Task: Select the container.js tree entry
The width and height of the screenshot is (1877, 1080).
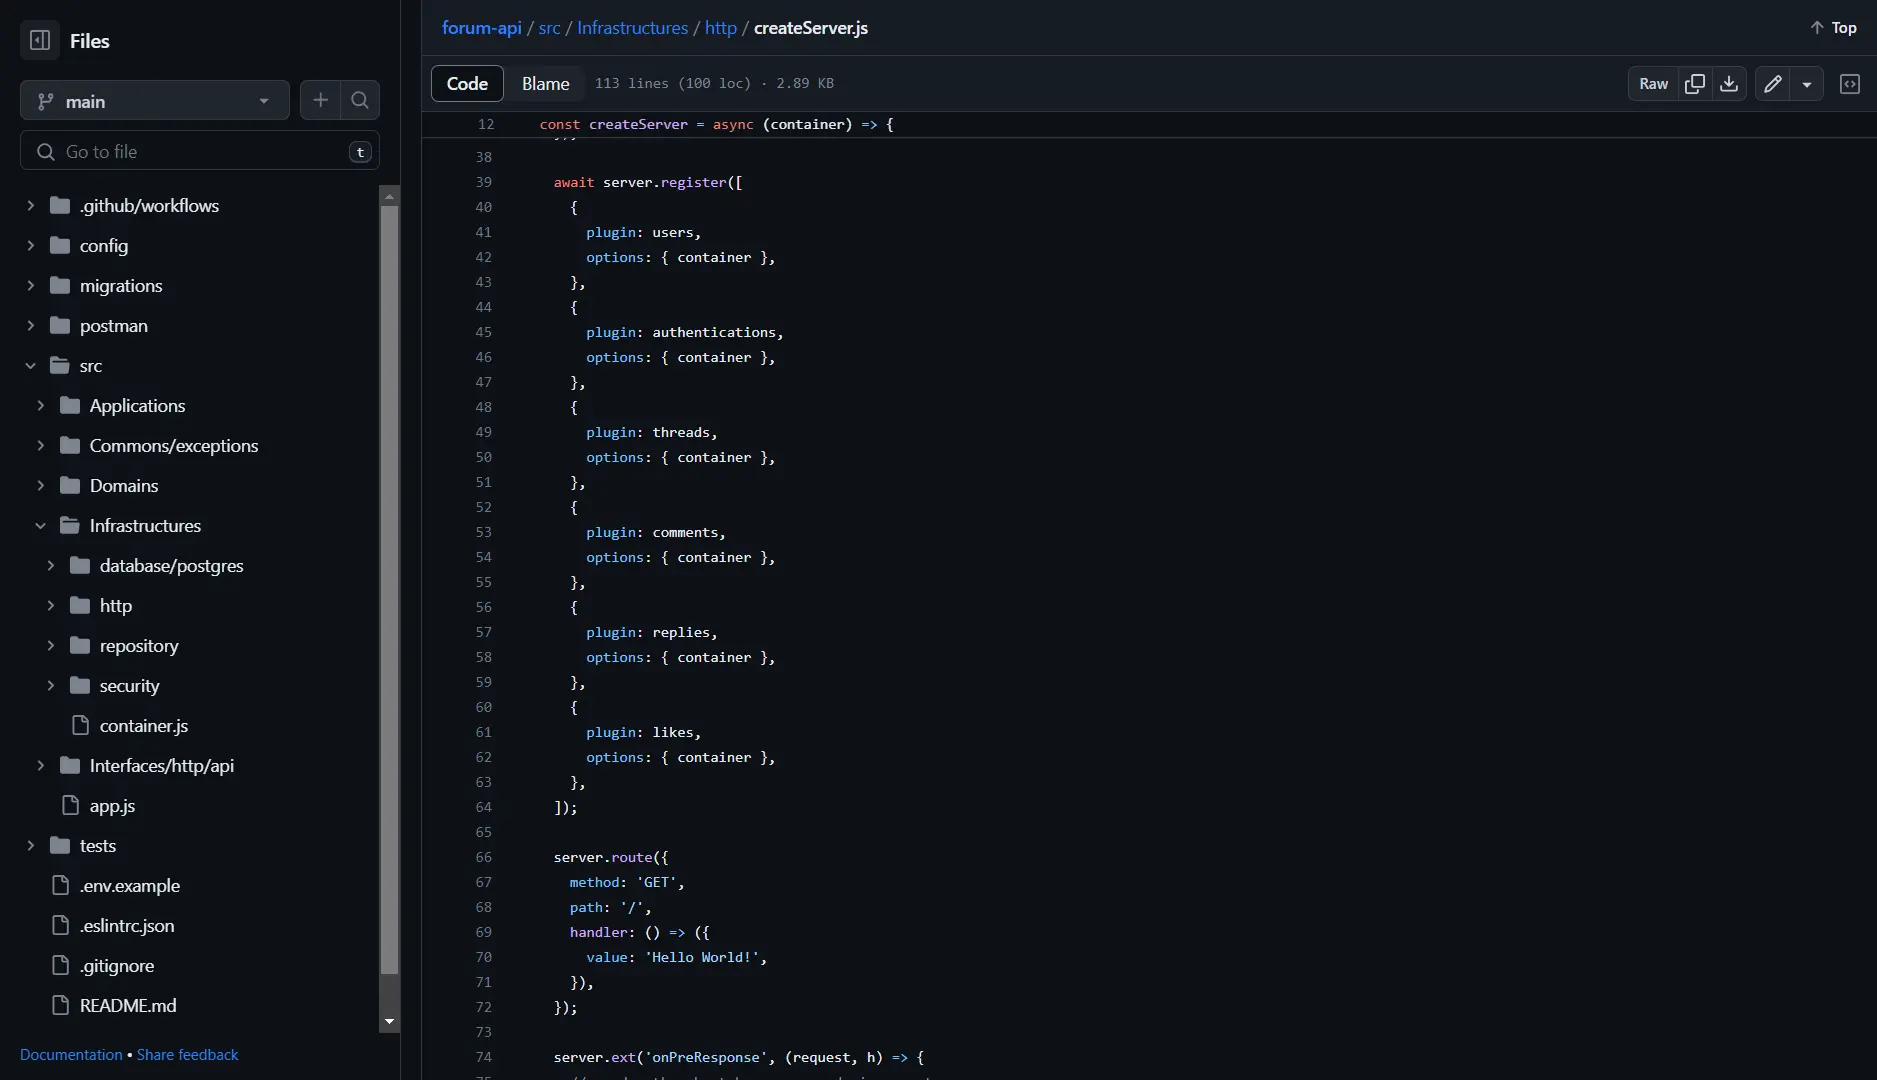Action: pos(143,725)
